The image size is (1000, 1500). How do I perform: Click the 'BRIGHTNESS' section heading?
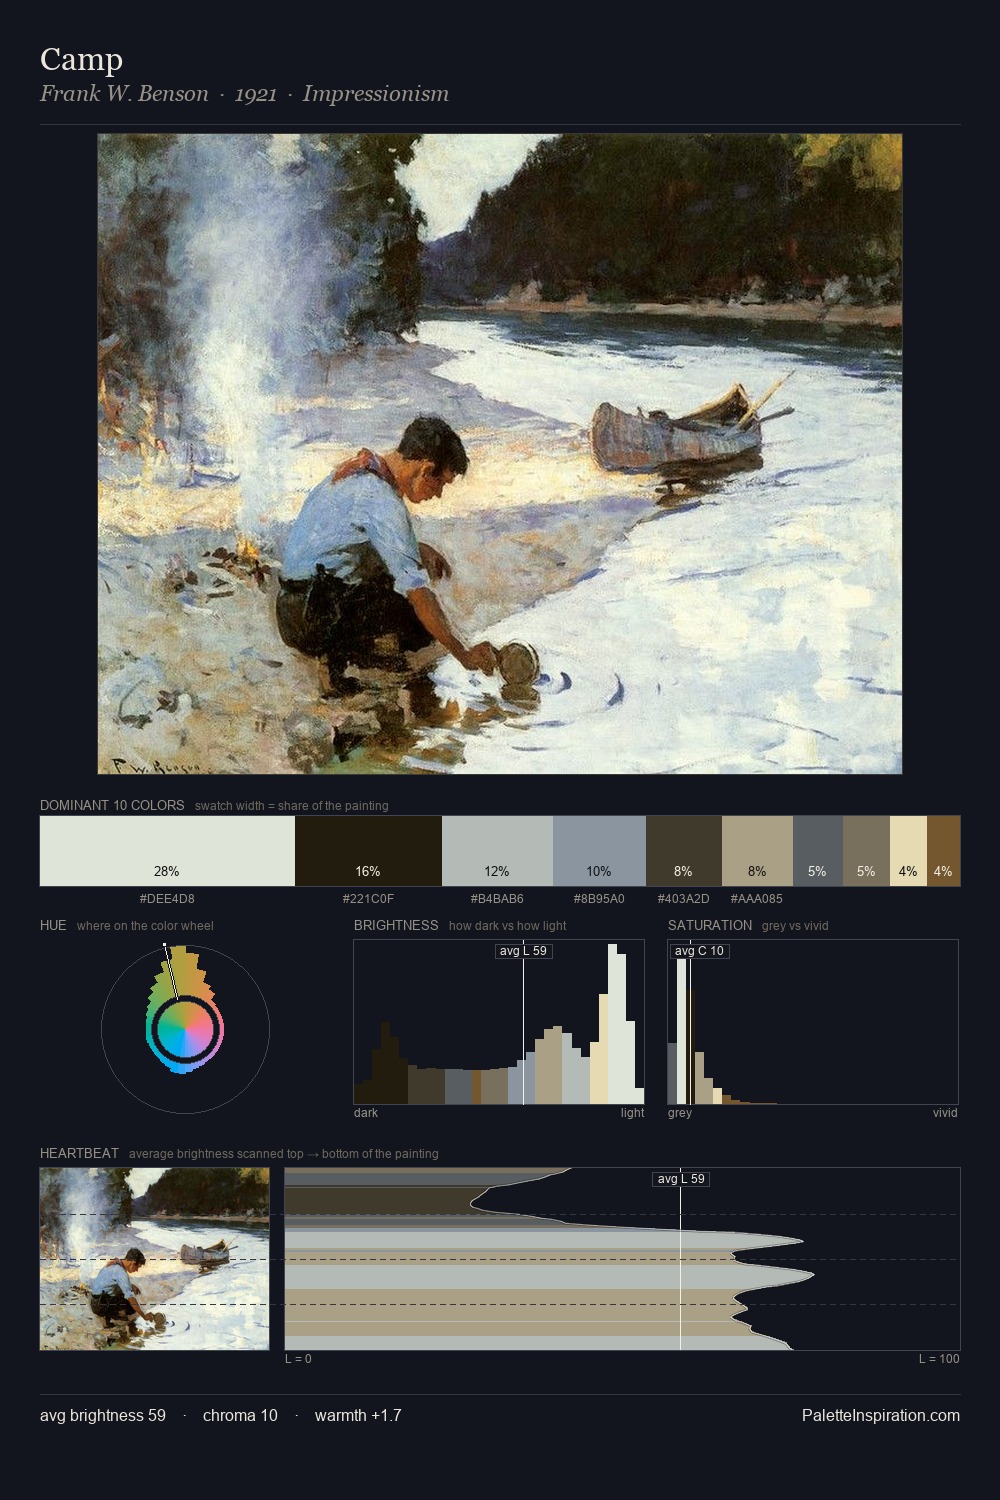pos(396,925)
